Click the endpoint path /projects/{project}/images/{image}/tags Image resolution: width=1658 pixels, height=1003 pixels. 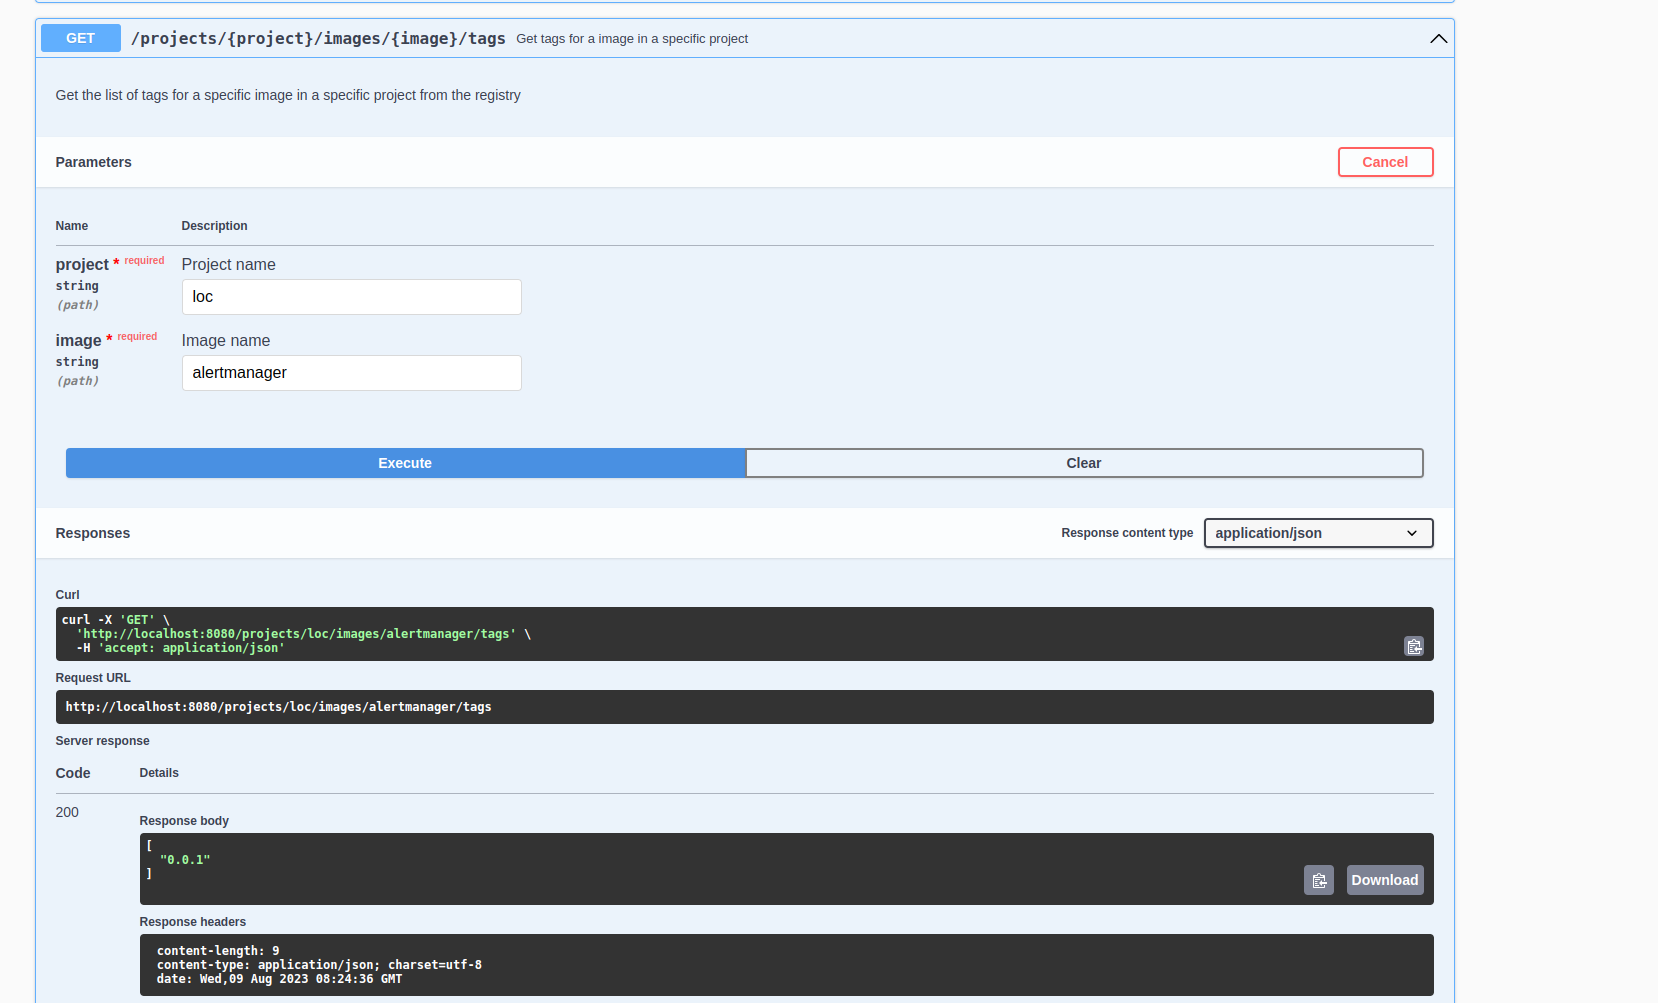(x=318, y=38)
